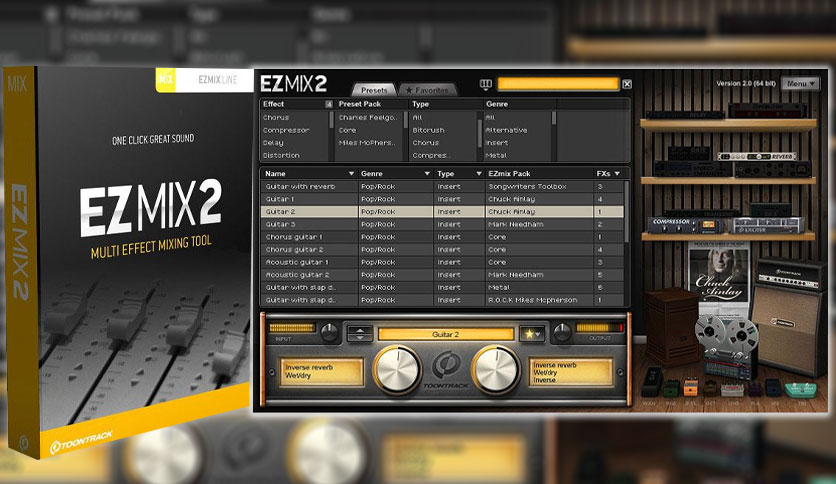Switch to the Presets tab

coord(374,90)
